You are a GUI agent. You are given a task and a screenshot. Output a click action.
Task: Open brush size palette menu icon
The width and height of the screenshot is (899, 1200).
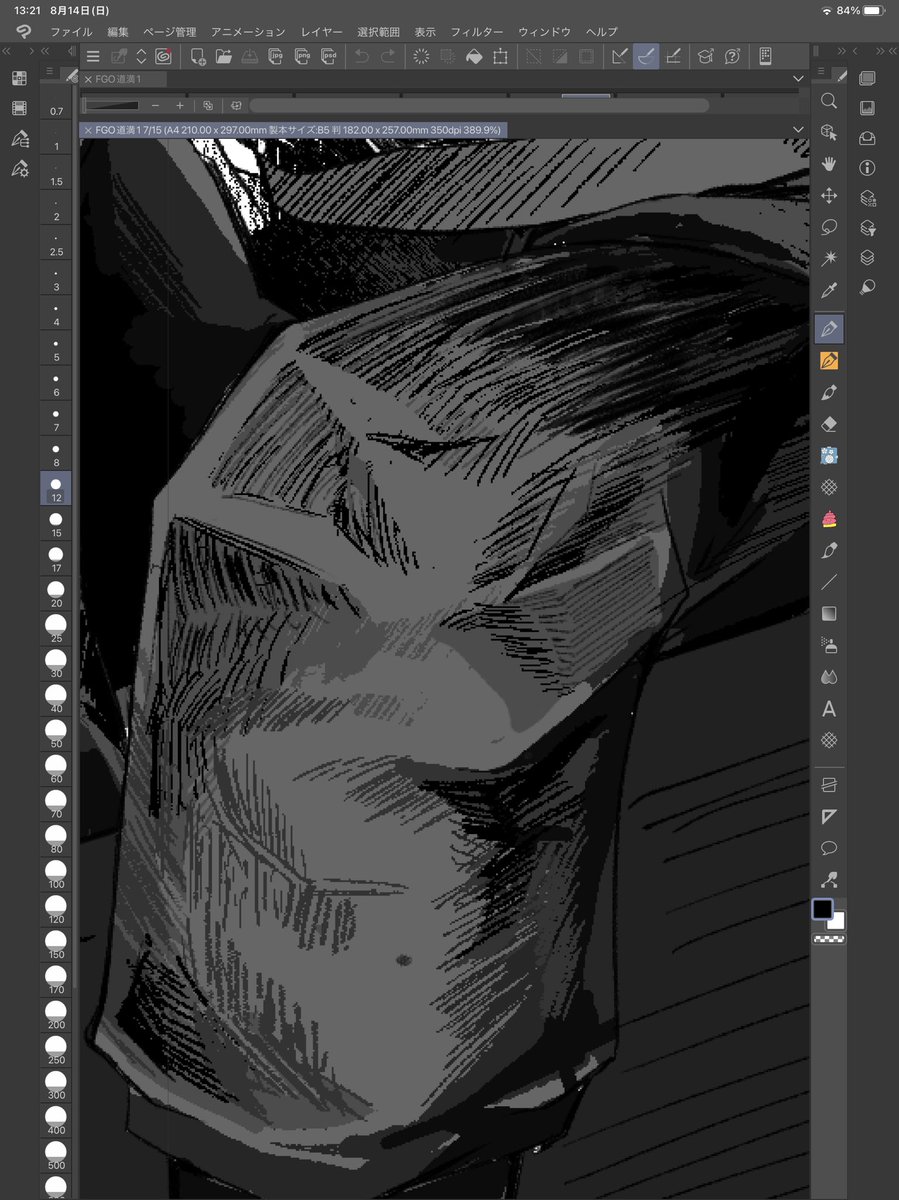pos(49,71)
